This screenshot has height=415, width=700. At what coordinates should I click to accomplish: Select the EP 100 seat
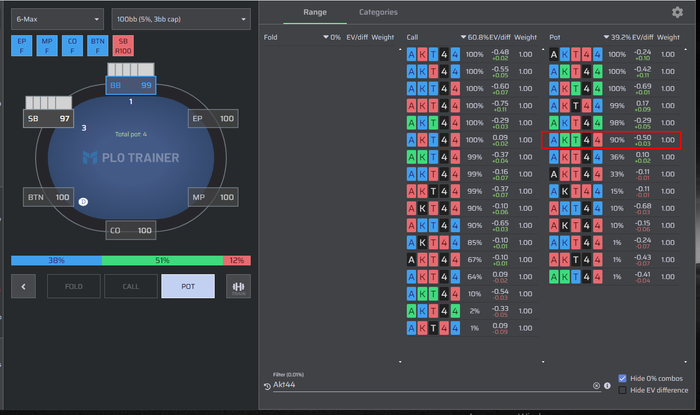[213, 119]
